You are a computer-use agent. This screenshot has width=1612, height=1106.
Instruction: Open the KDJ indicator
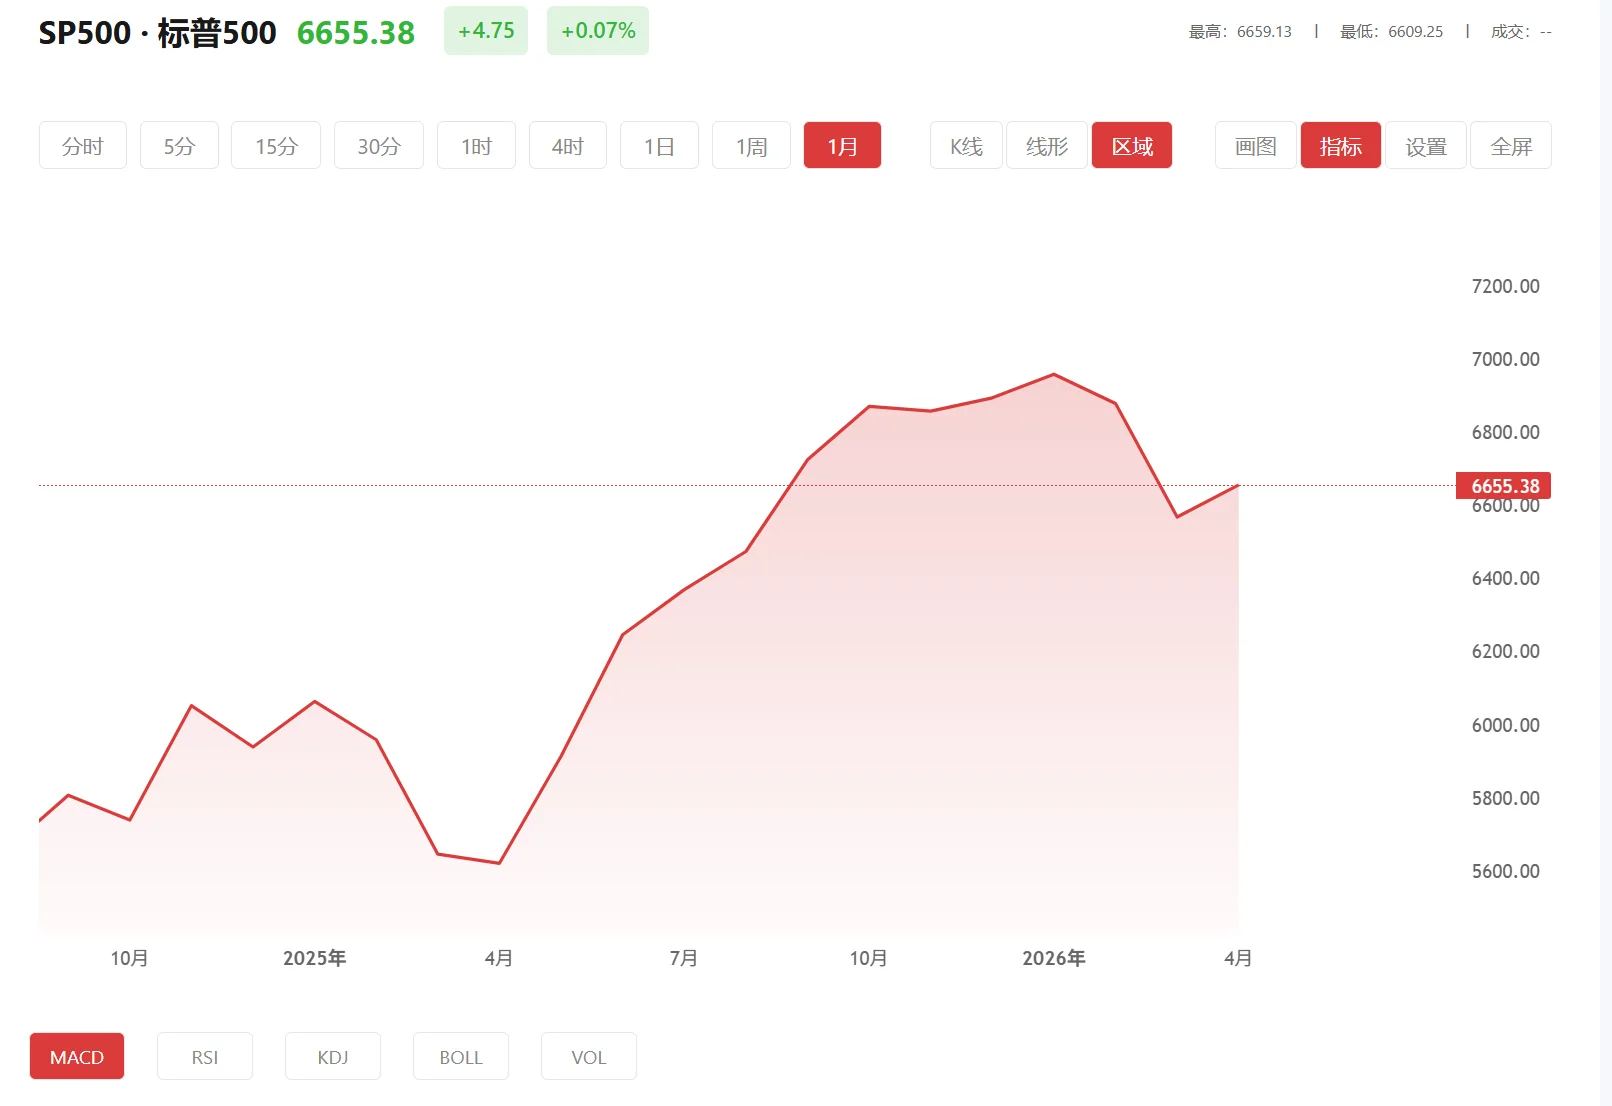[333, 1056]
